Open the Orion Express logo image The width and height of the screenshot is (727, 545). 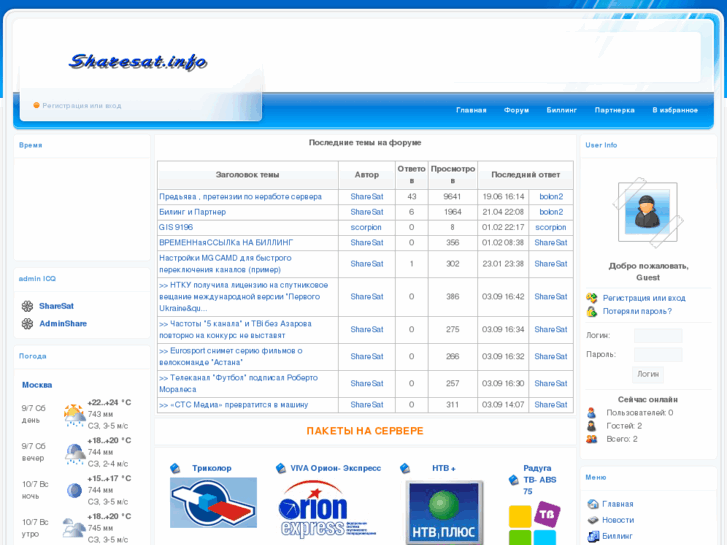click(327, 509)
